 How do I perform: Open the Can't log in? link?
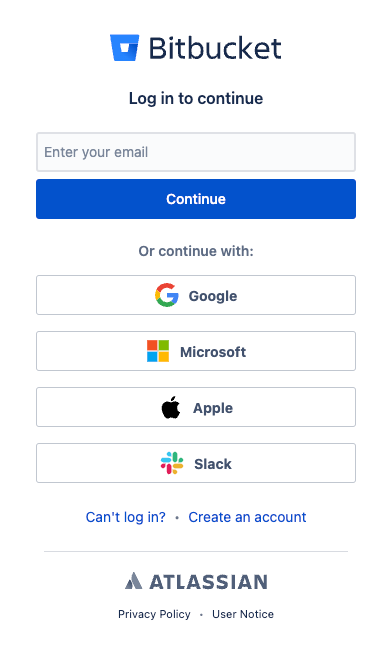(125, 517)
